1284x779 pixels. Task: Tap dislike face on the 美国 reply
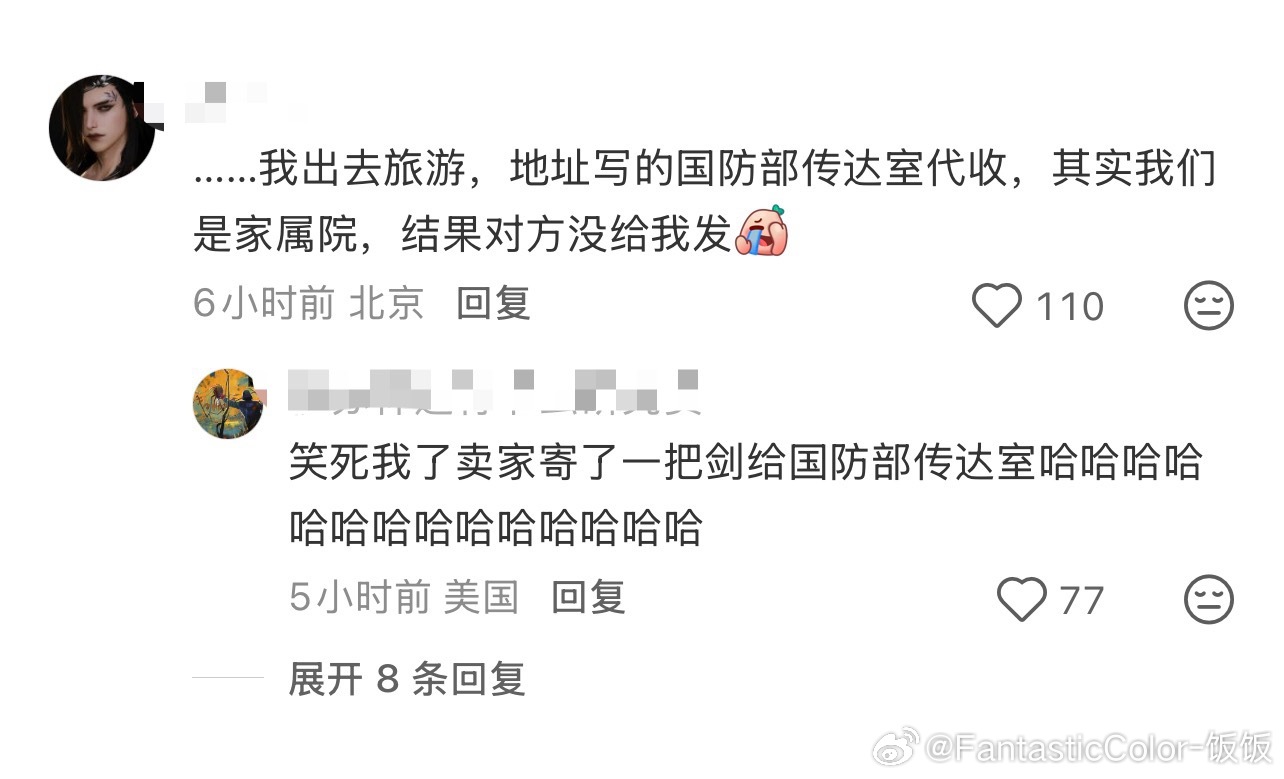pyautogui.click(x=1209, y=599)
